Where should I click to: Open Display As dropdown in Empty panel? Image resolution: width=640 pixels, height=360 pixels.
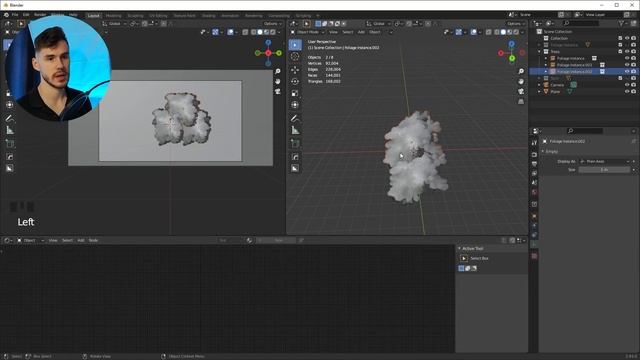605,161
